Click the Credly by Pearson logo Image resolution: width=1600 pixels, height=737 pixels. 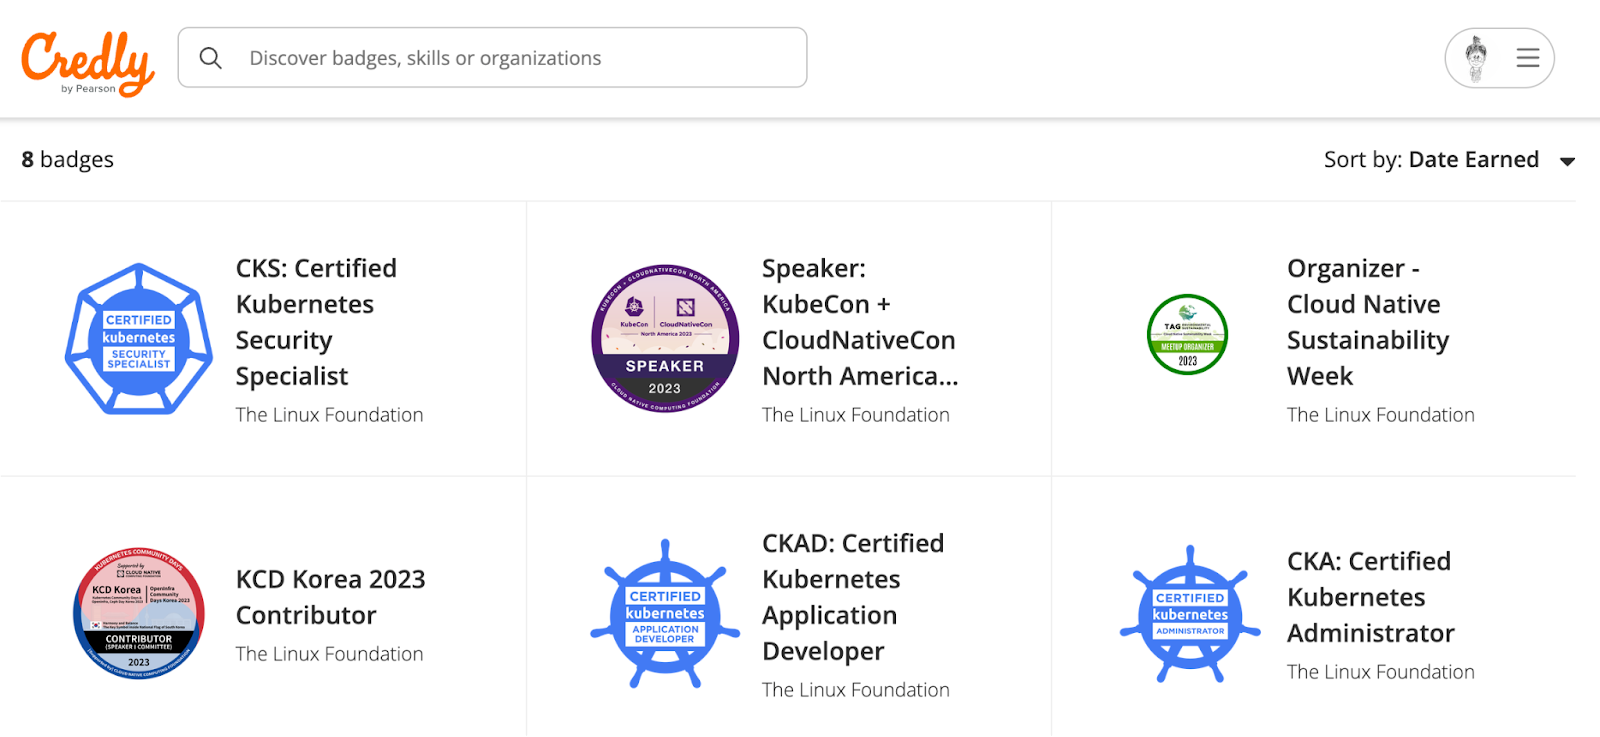[x=88, y=63]
